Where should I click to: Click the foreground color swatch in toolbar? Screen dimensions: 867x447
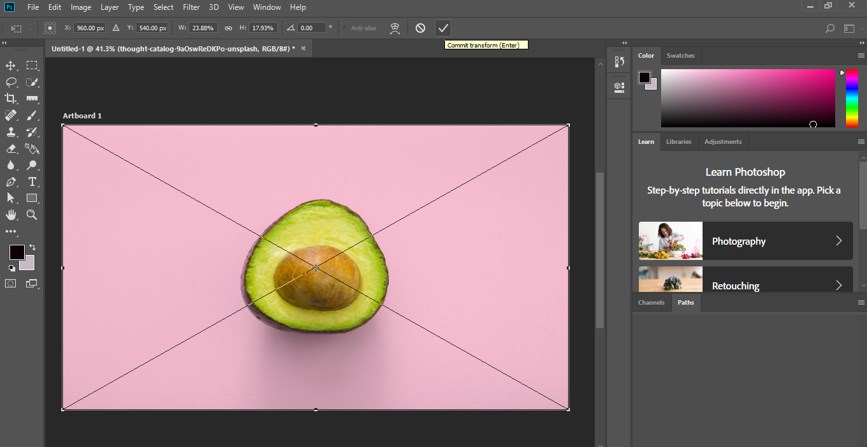[x=17, y=252]
